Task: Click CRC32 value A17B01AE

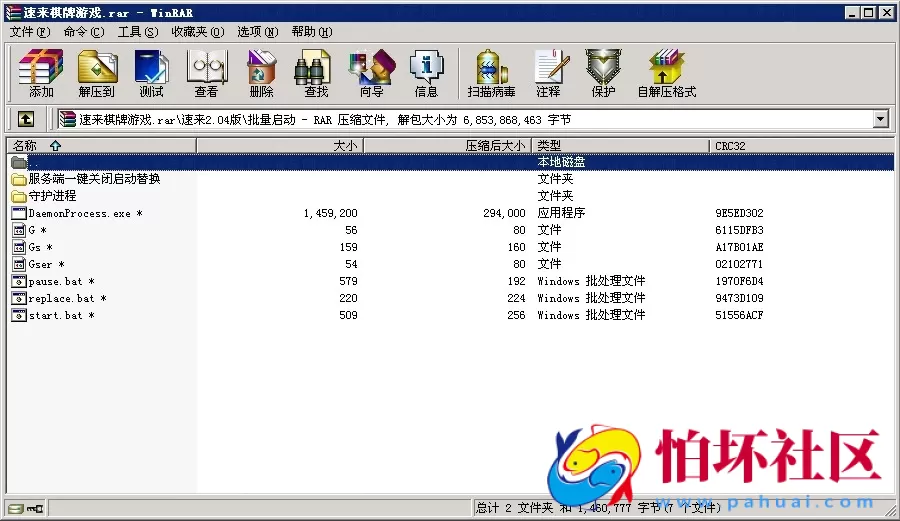Action: coord(739,247)
